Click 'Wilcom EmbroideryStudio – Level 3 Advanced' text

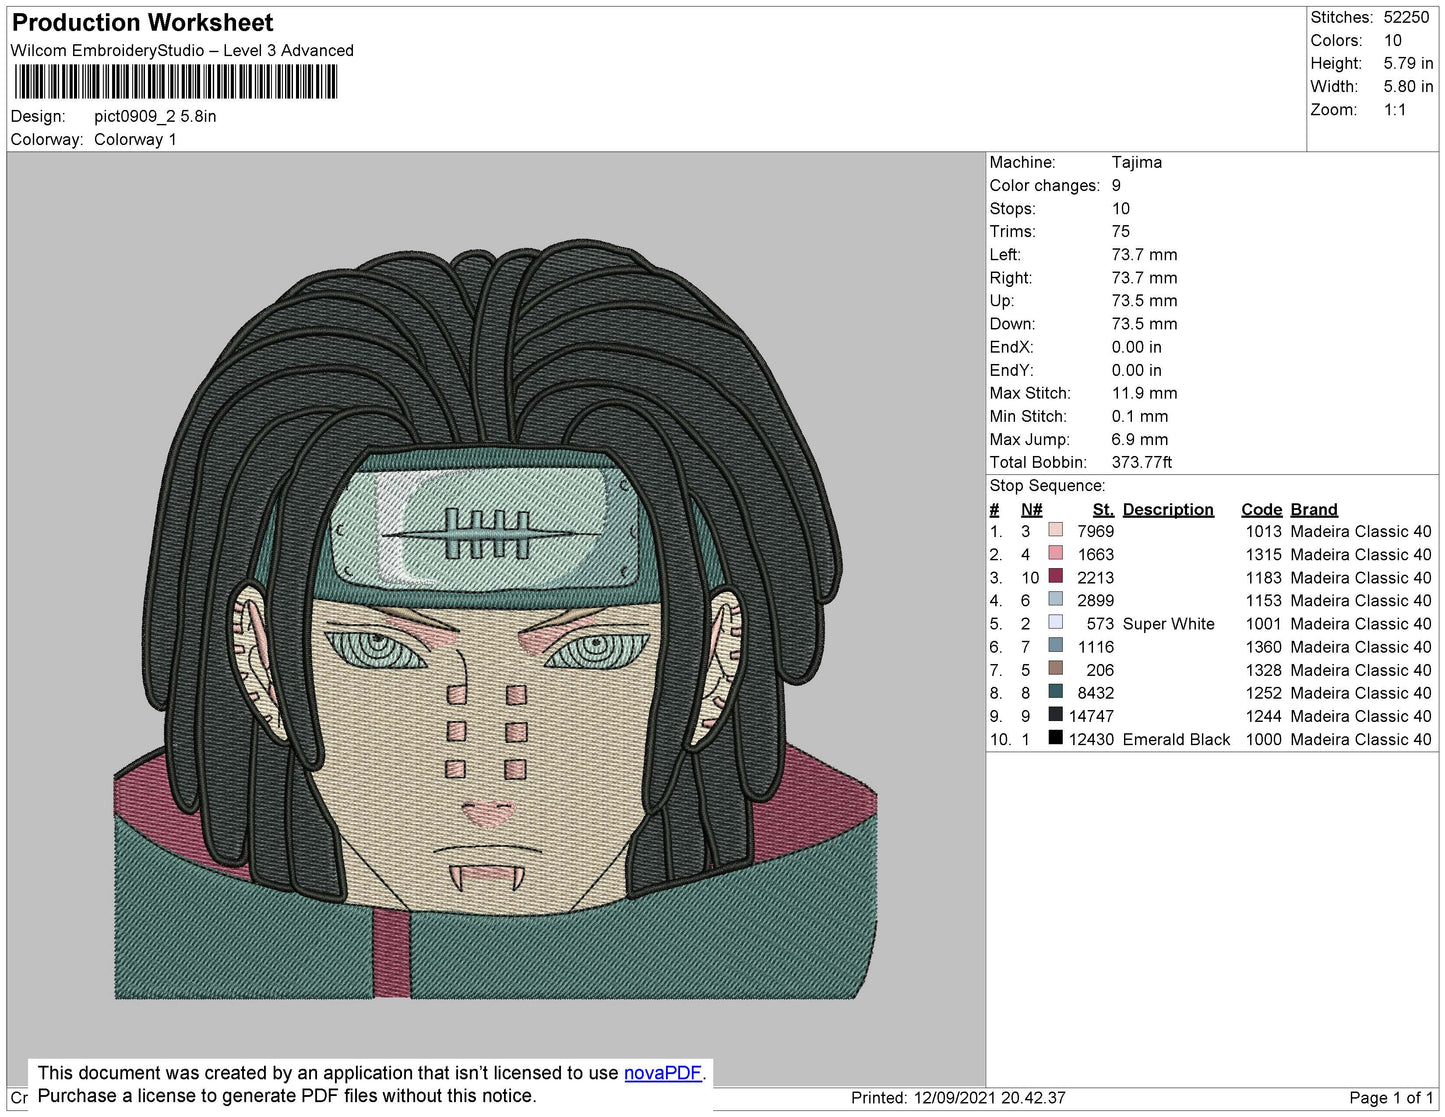182,51
